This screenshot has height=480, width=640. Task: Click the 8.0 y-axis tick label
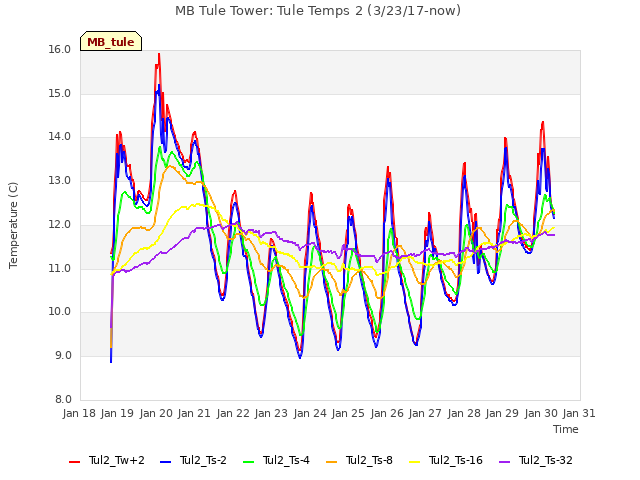(x=62, y=399)
